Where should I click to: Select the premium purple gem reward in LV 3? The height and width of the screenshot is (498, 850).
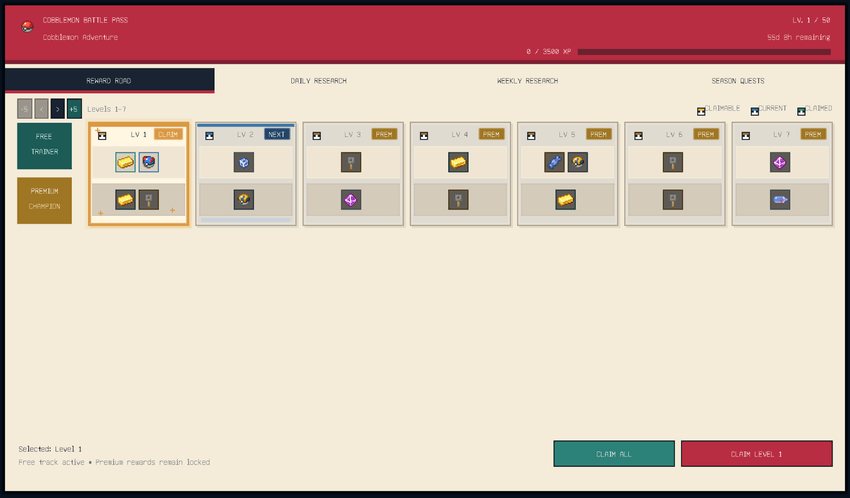coord(351,199)
